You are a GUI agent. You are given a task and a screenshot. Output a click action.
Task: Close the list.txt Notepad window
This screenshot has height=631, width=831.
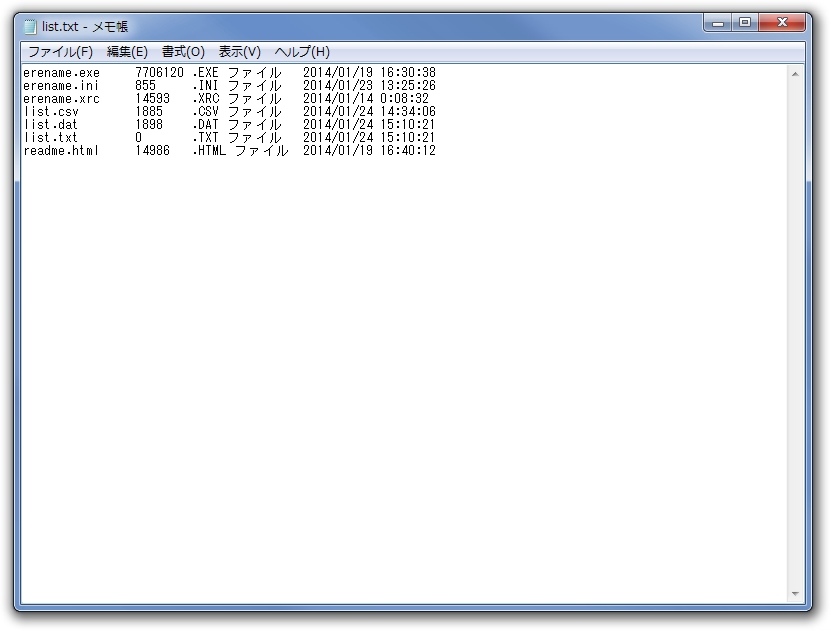pyautogui.click(x=782, y=23)
